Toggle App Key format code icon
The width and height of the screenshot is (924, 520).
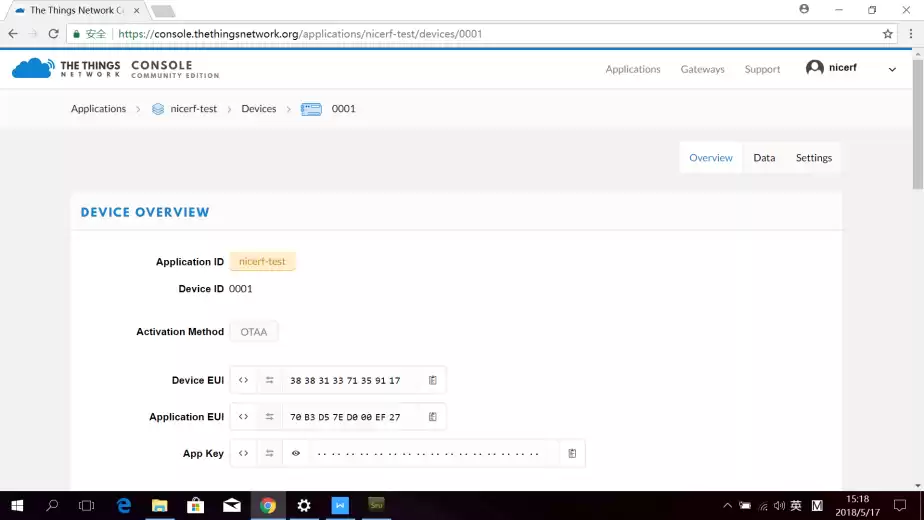[x=243, y=454]
